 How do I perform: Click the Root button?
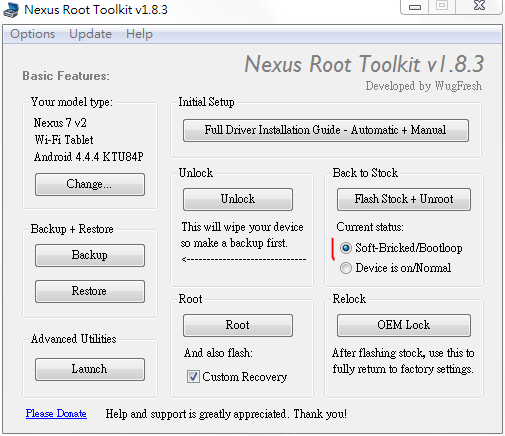click(238, 325)
